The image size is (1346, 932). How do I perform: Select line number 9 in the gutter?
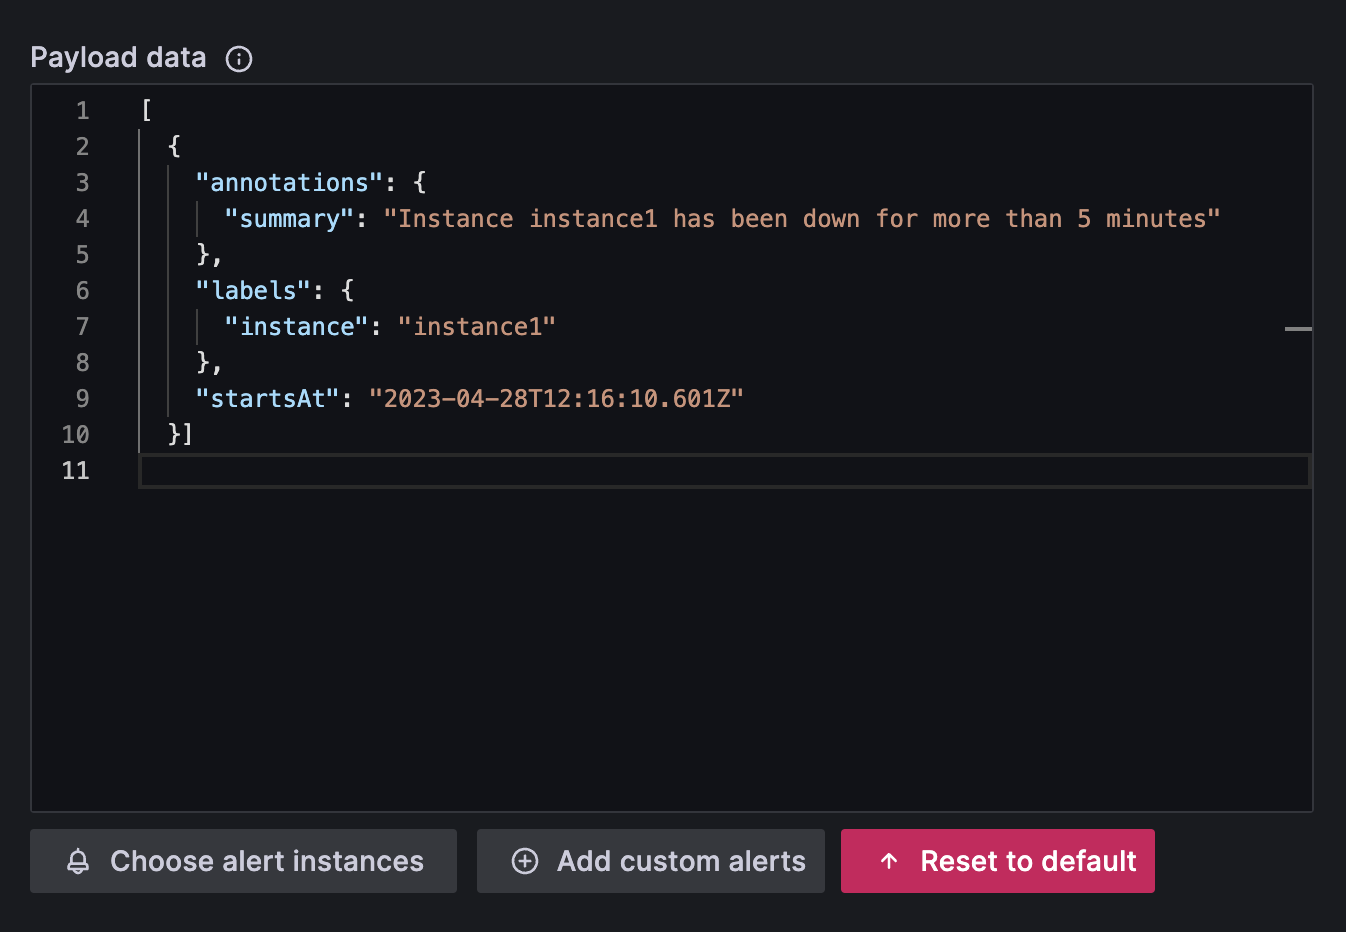click(x=82, y=398)
